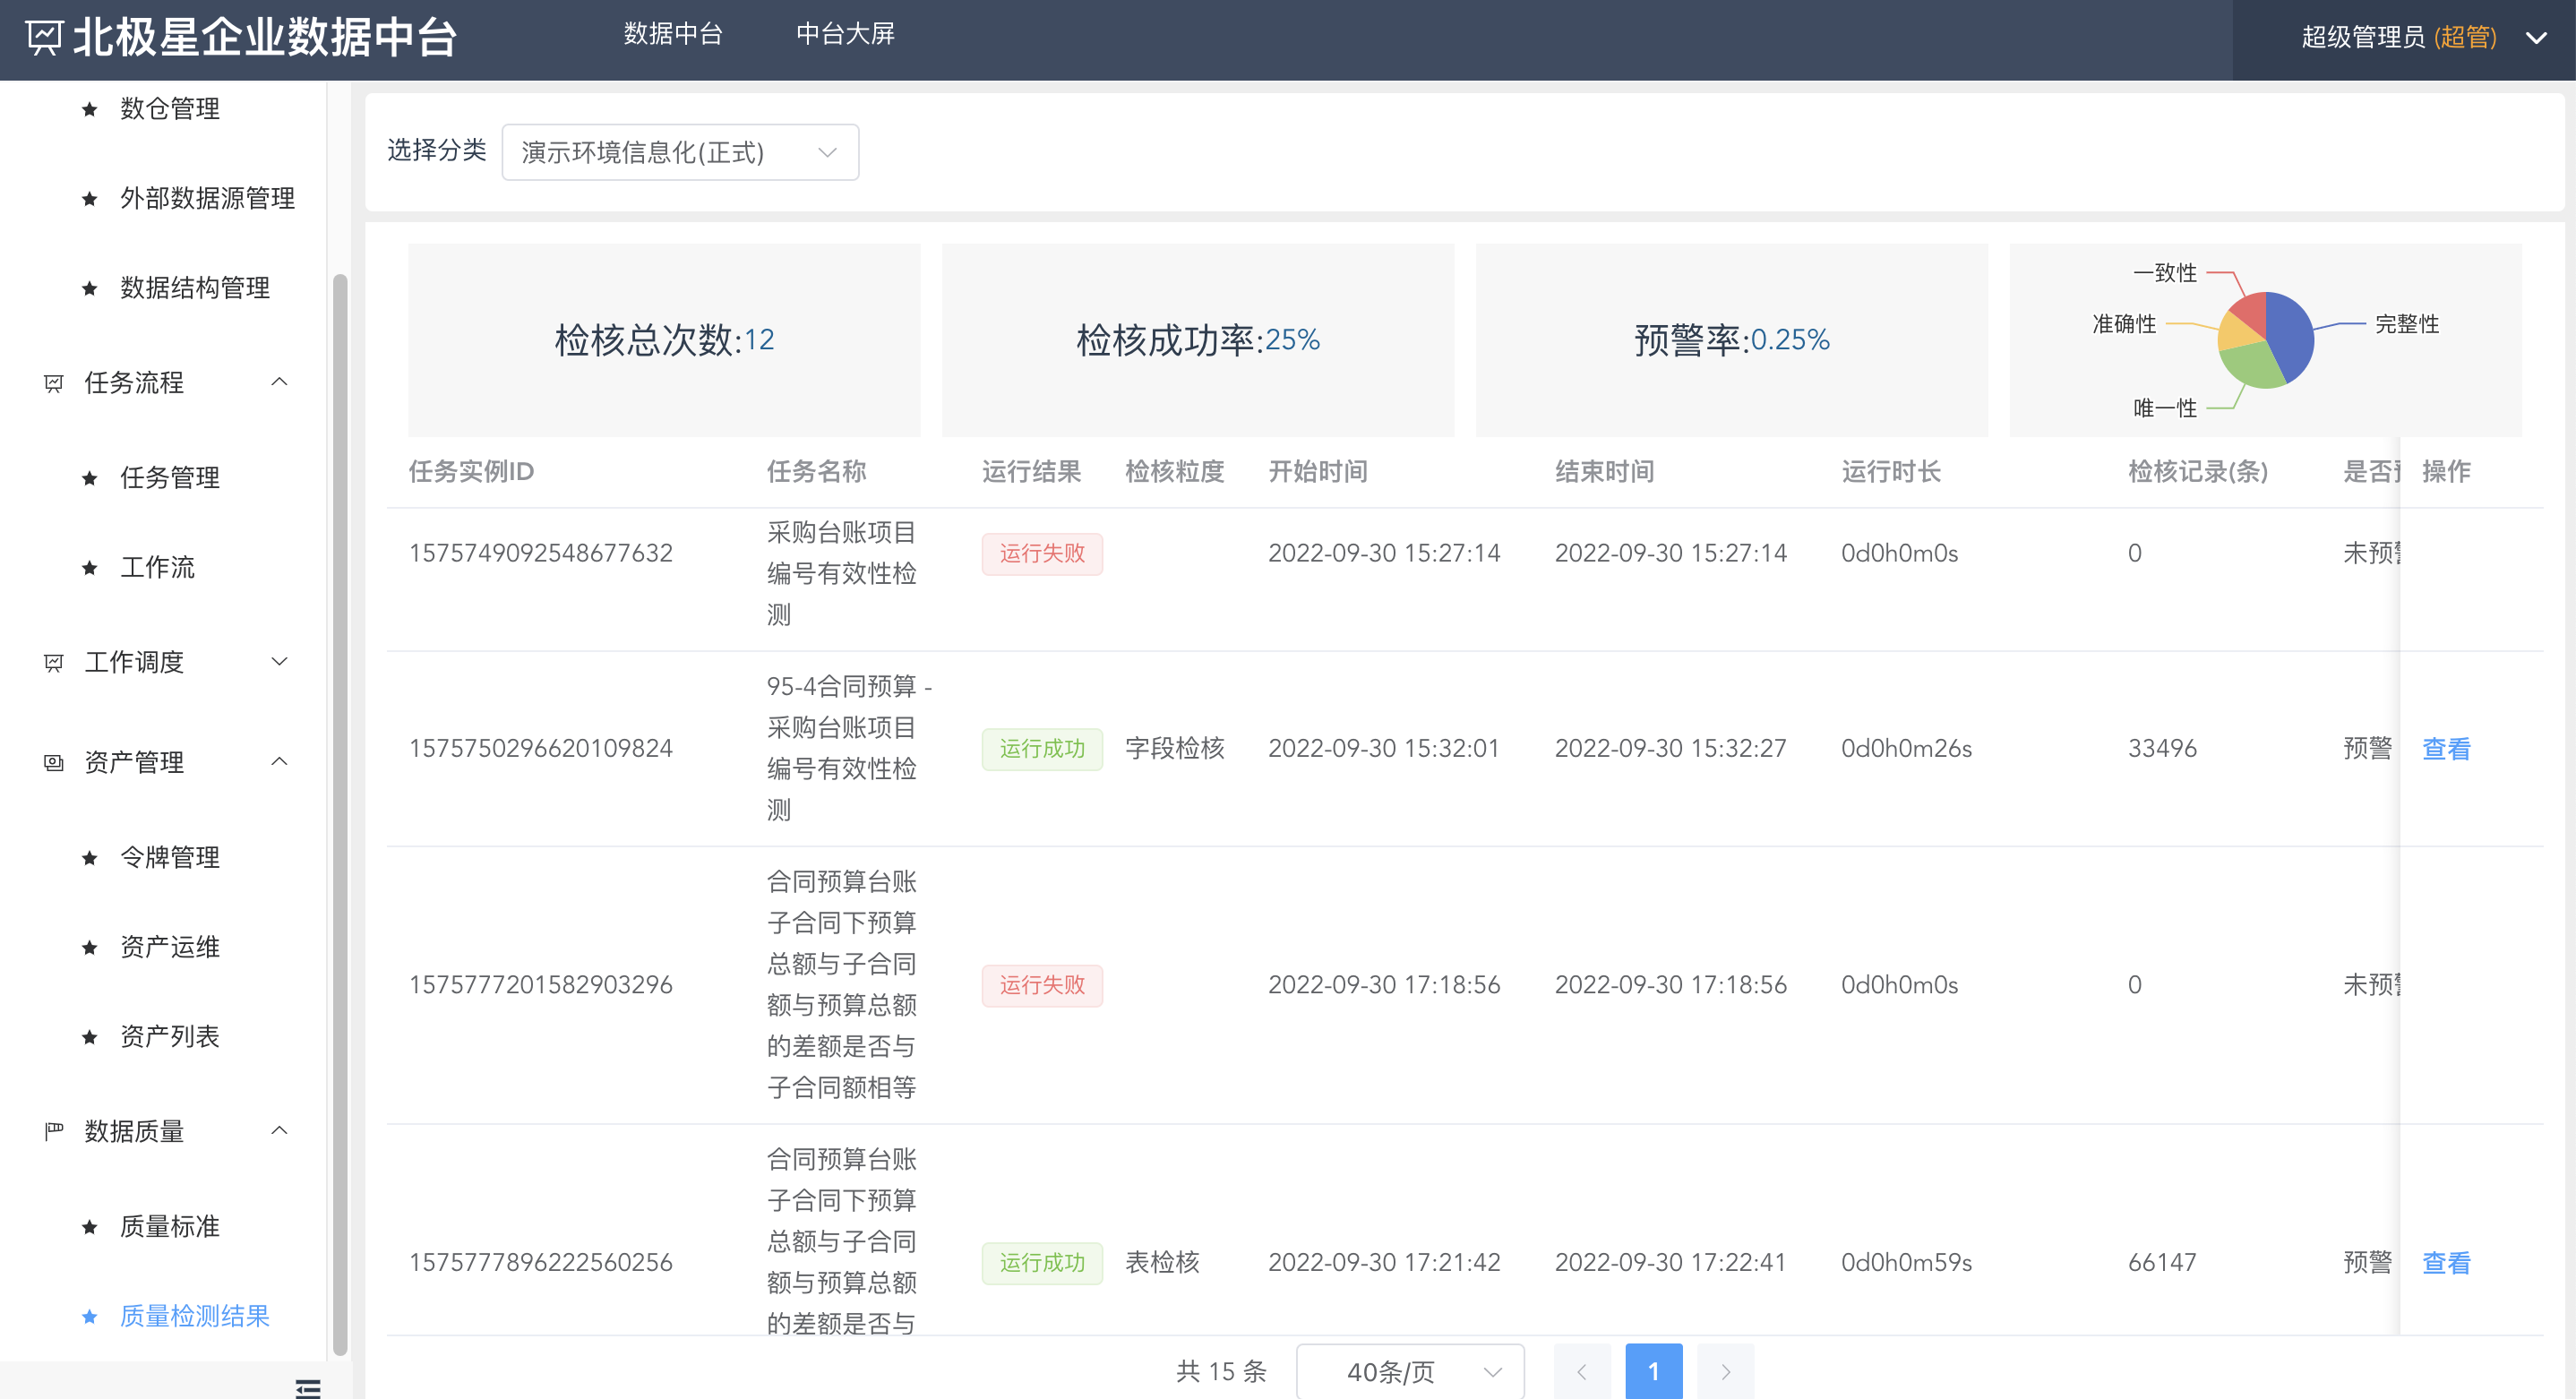
Task: Click the 任务流程 sidebar icon
Action: (54, 383)
